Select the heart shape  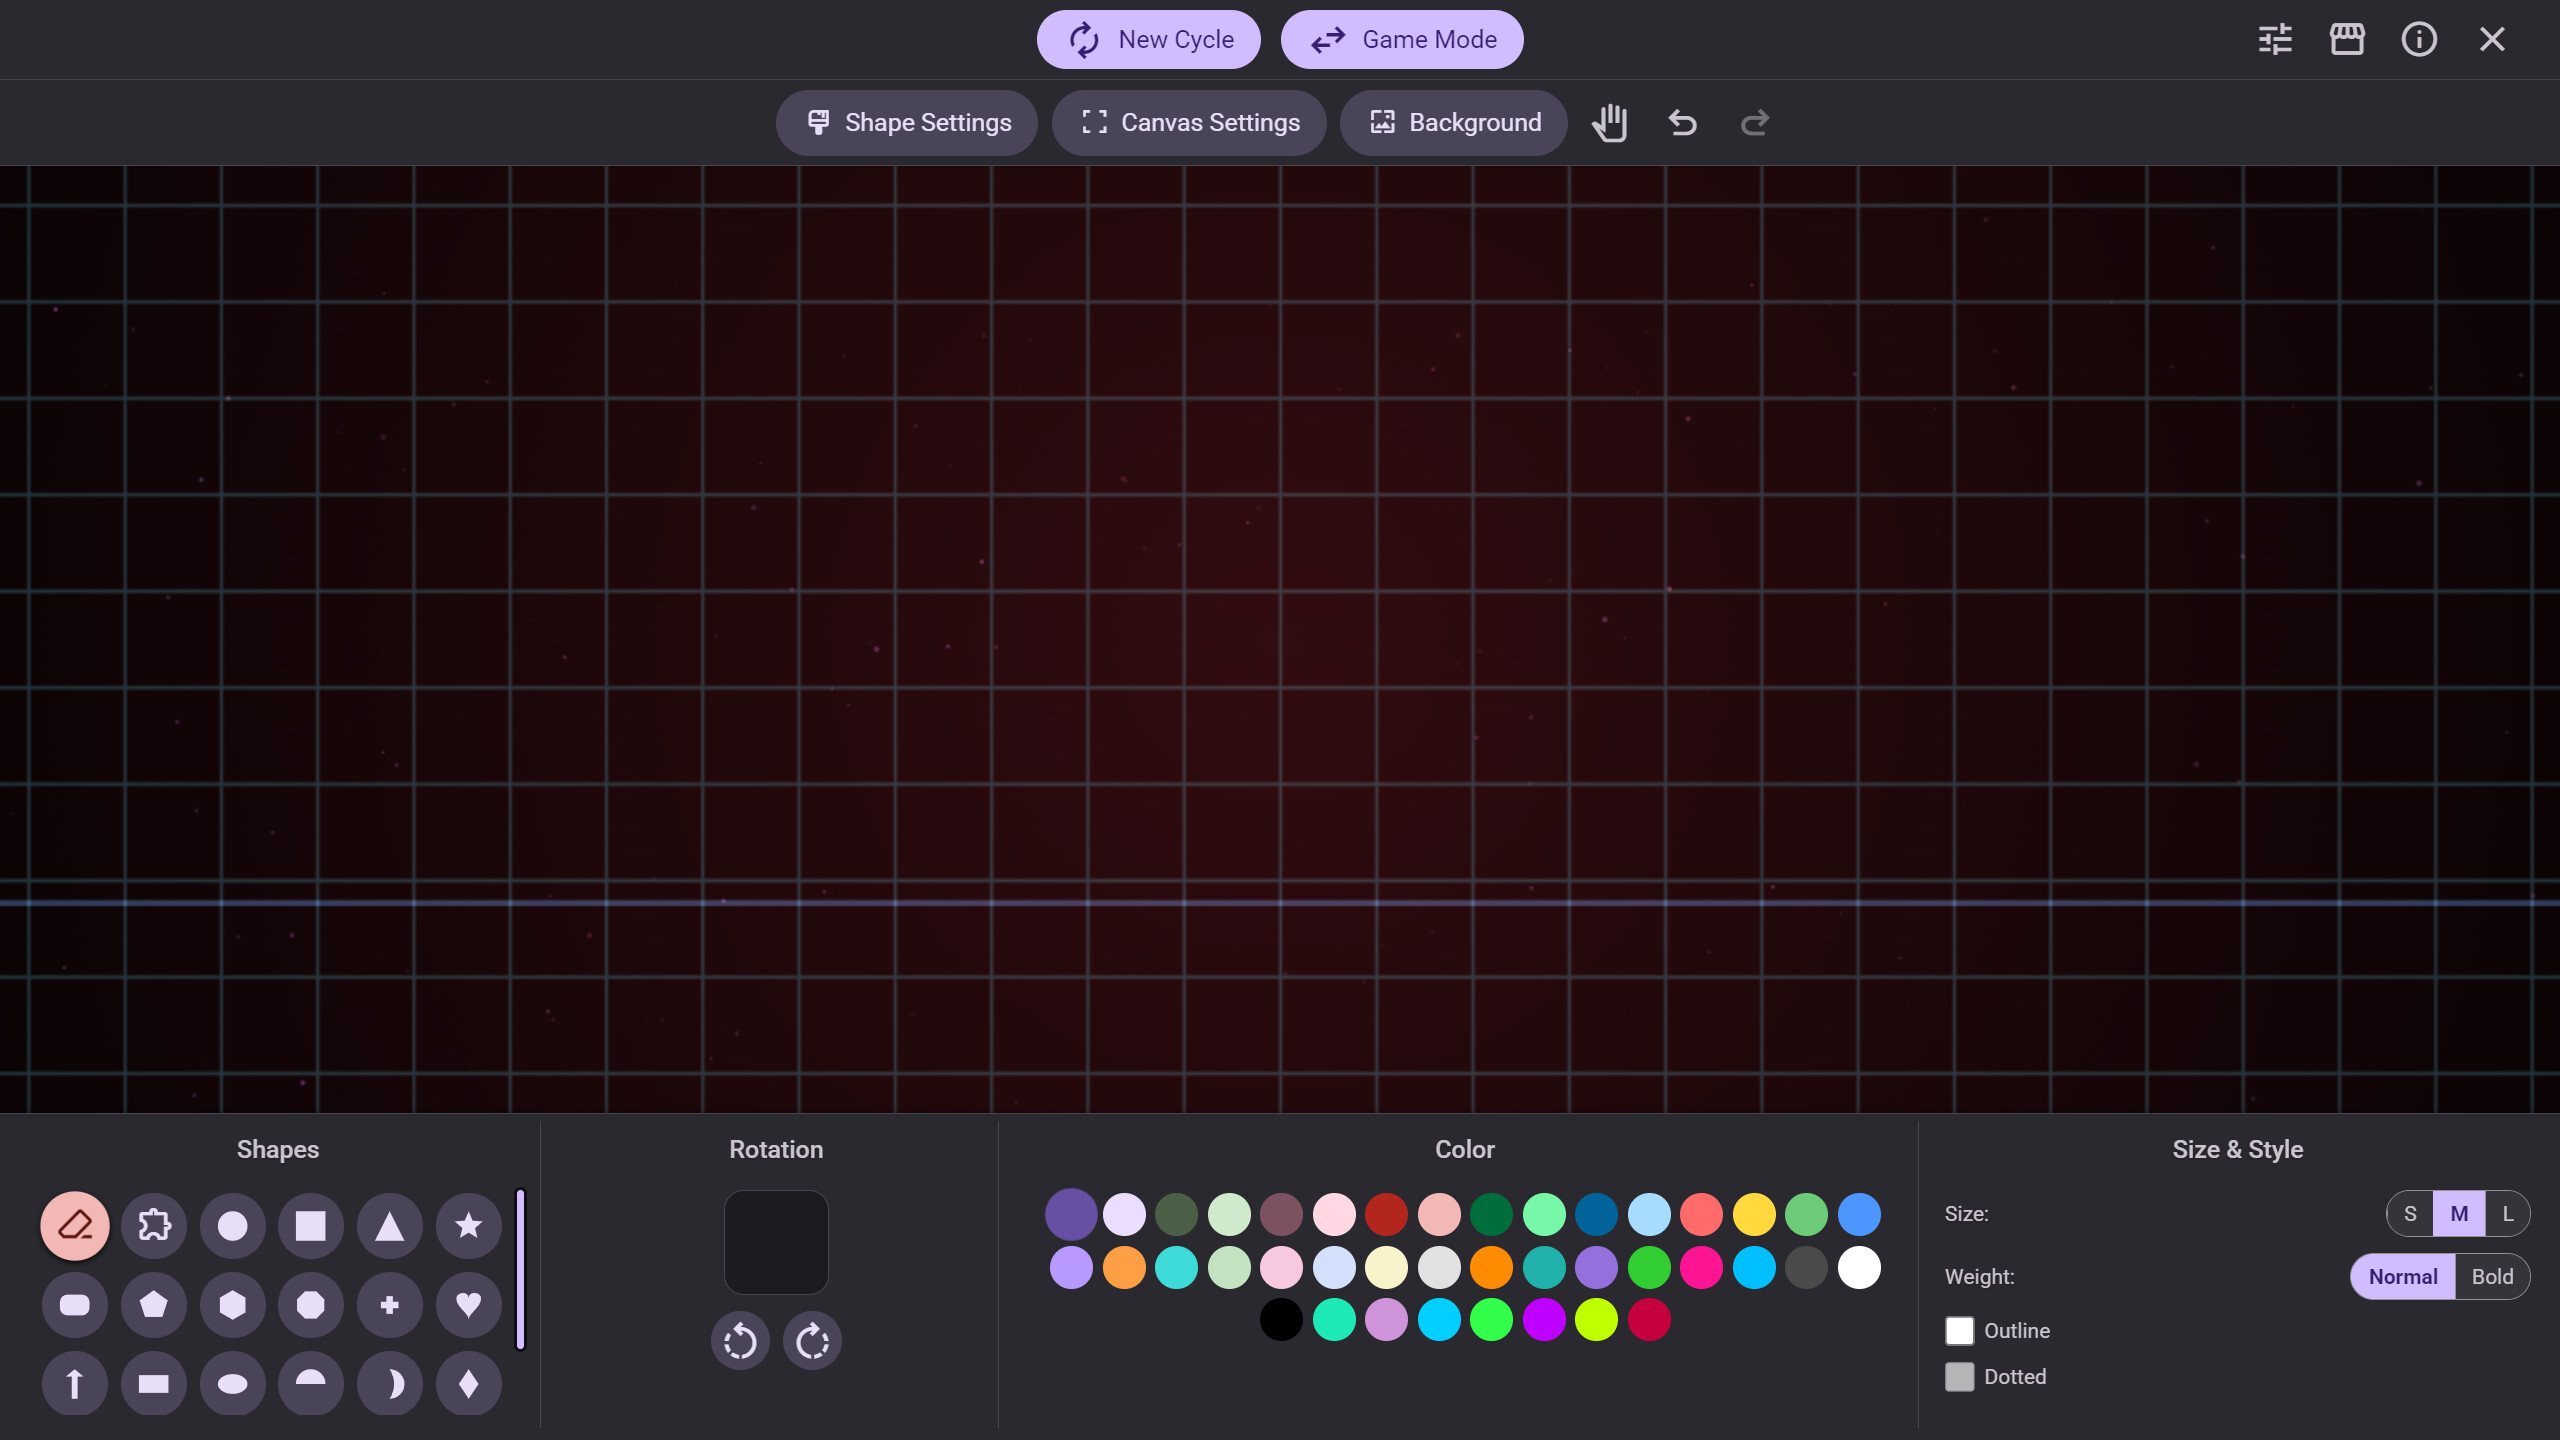coord(467,1304)
